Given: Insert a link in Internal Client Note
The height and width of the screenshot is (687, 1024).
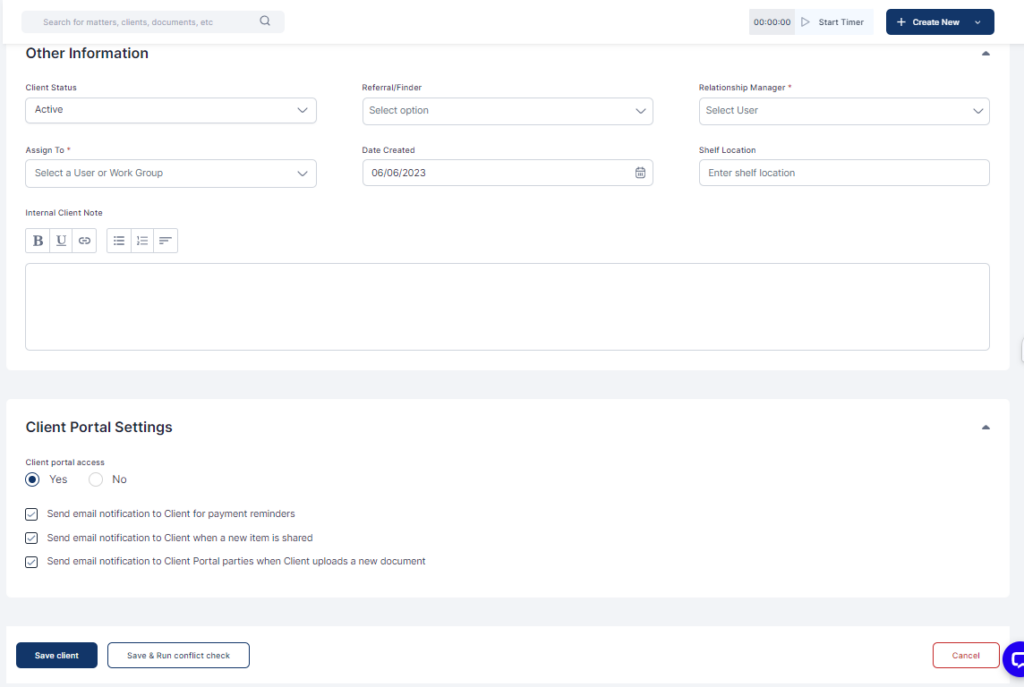Looking at the screenshot, I should 85,240.
